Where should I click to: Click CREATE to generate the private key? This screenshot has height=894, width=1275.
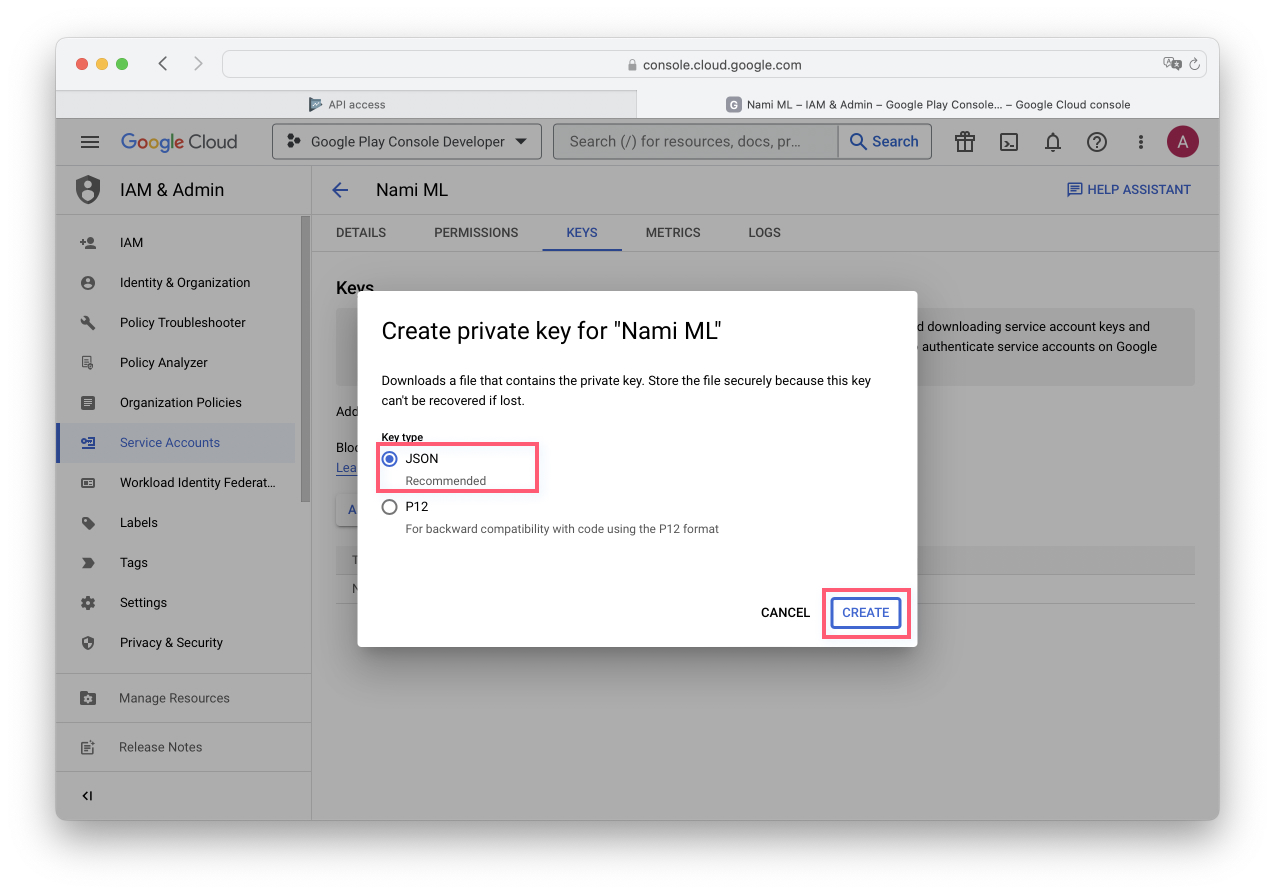(866, 613)
